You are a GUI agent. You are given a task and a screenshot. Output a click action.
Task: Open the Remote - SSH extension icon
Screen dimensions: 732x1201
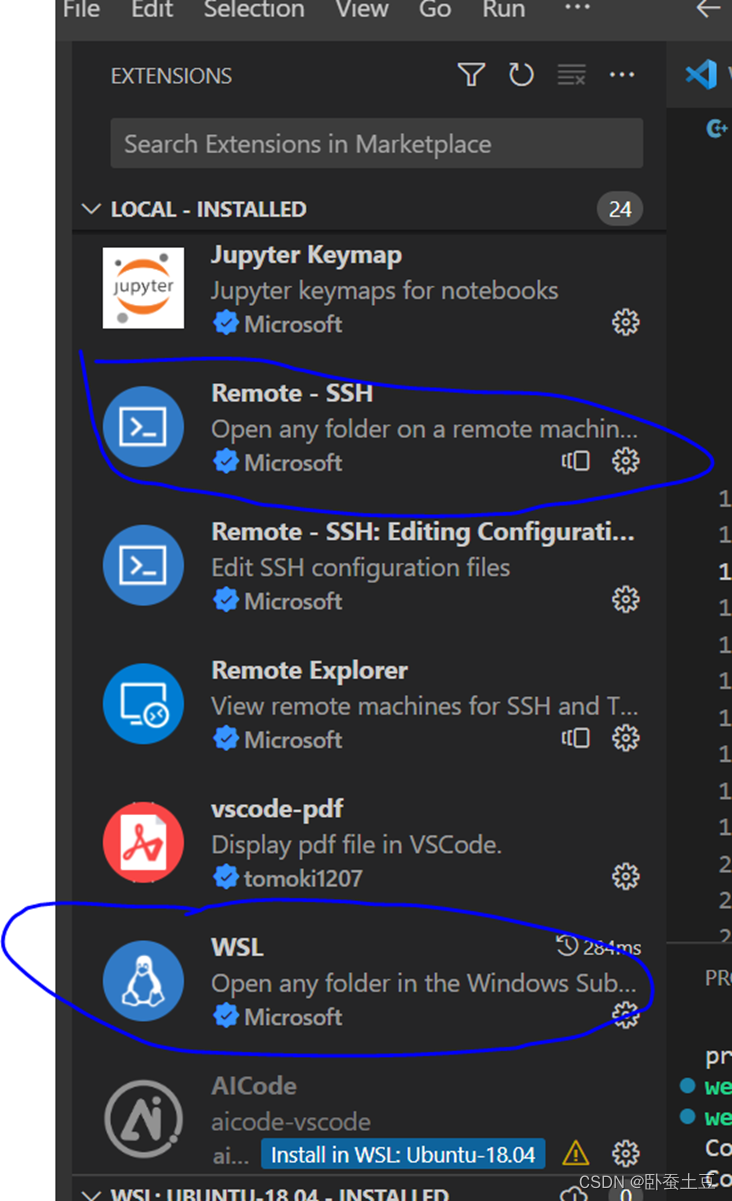[143, 426]
